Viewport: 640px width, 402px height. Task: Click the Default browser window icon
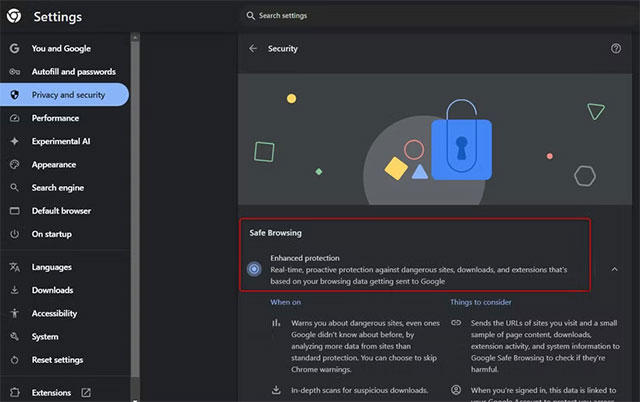click(14, 211)
